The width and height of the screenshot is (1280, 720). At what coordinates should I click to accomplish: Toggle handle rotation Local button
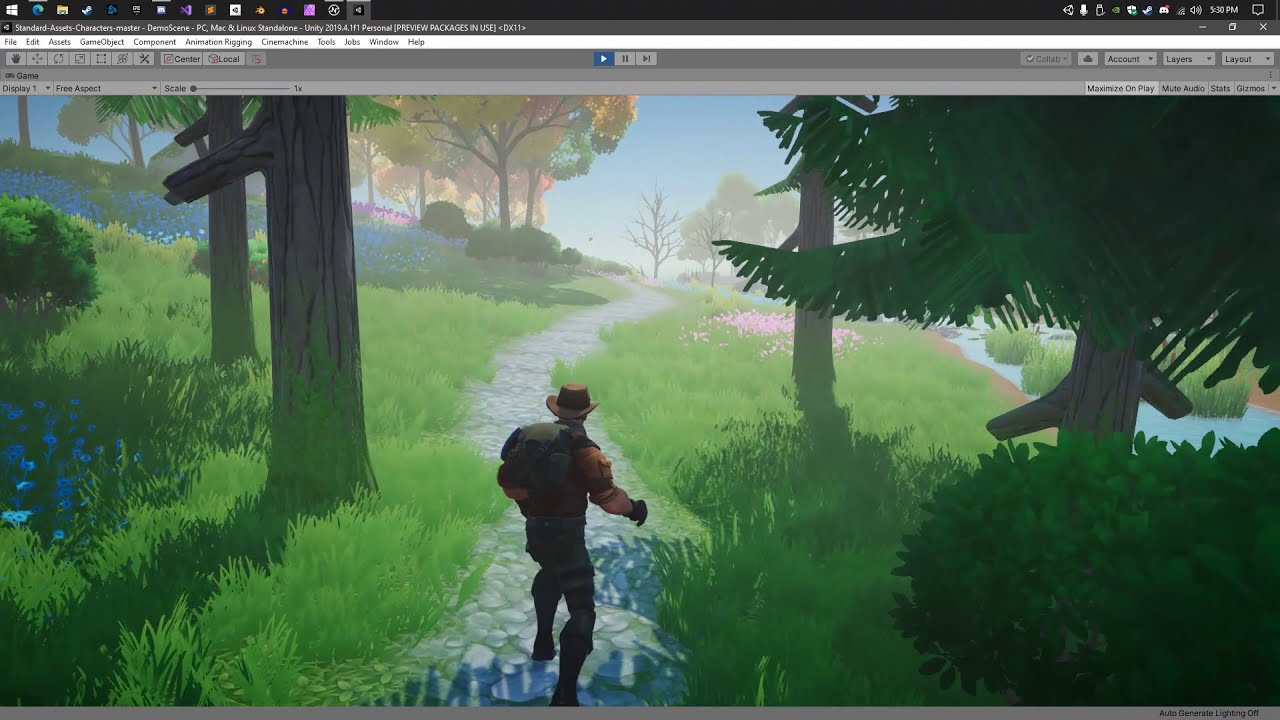coord(224,59)
